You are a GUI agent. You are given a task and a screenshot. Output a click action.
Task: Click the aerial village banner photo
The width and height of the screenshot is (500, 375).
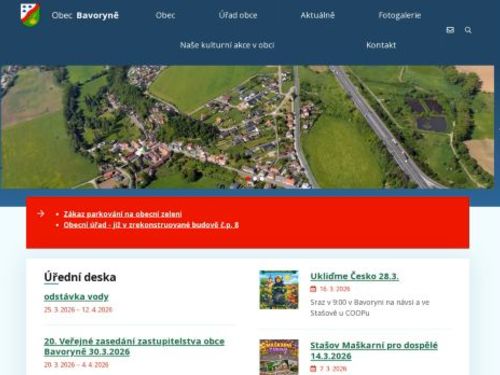point(247,127)
